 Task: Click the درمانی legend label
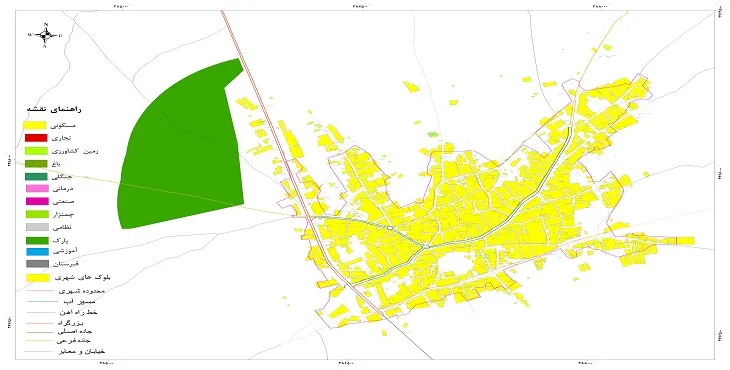pyautogui.click(x=63, y=189)
